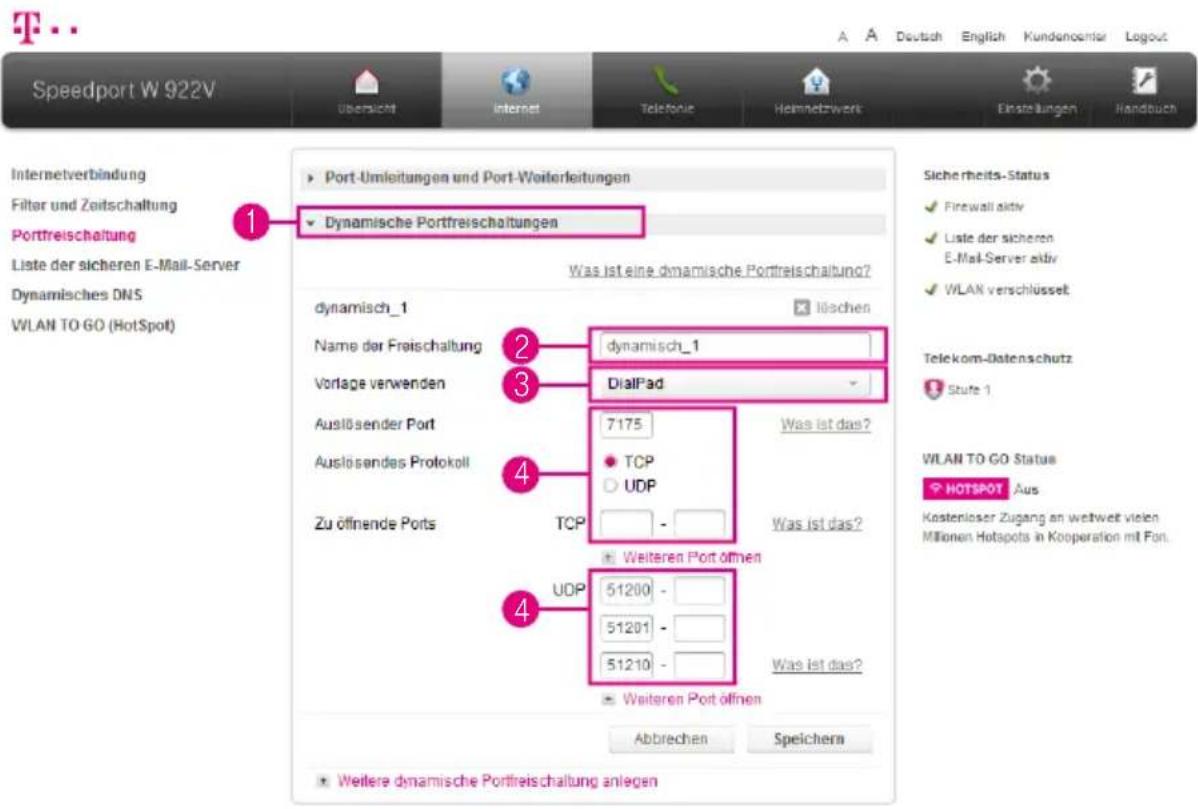
Task: Open the Vorlage verwenden DialPad dropdown
Action: [x=734, y=383]
